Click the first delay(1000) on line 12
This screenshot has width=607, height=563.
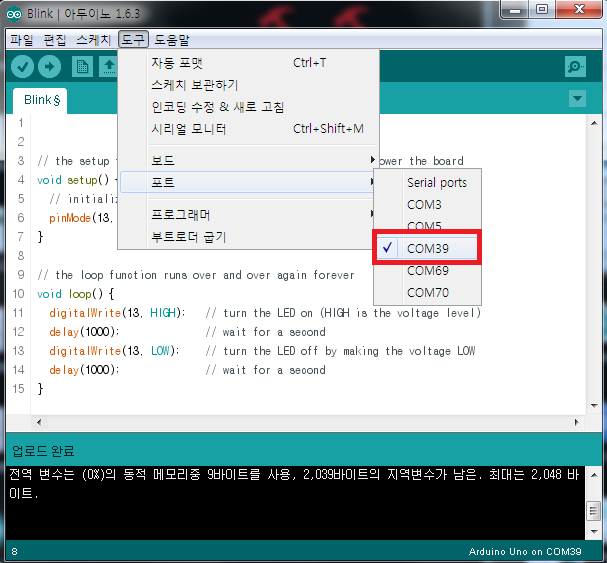click(x=84, y=332)
